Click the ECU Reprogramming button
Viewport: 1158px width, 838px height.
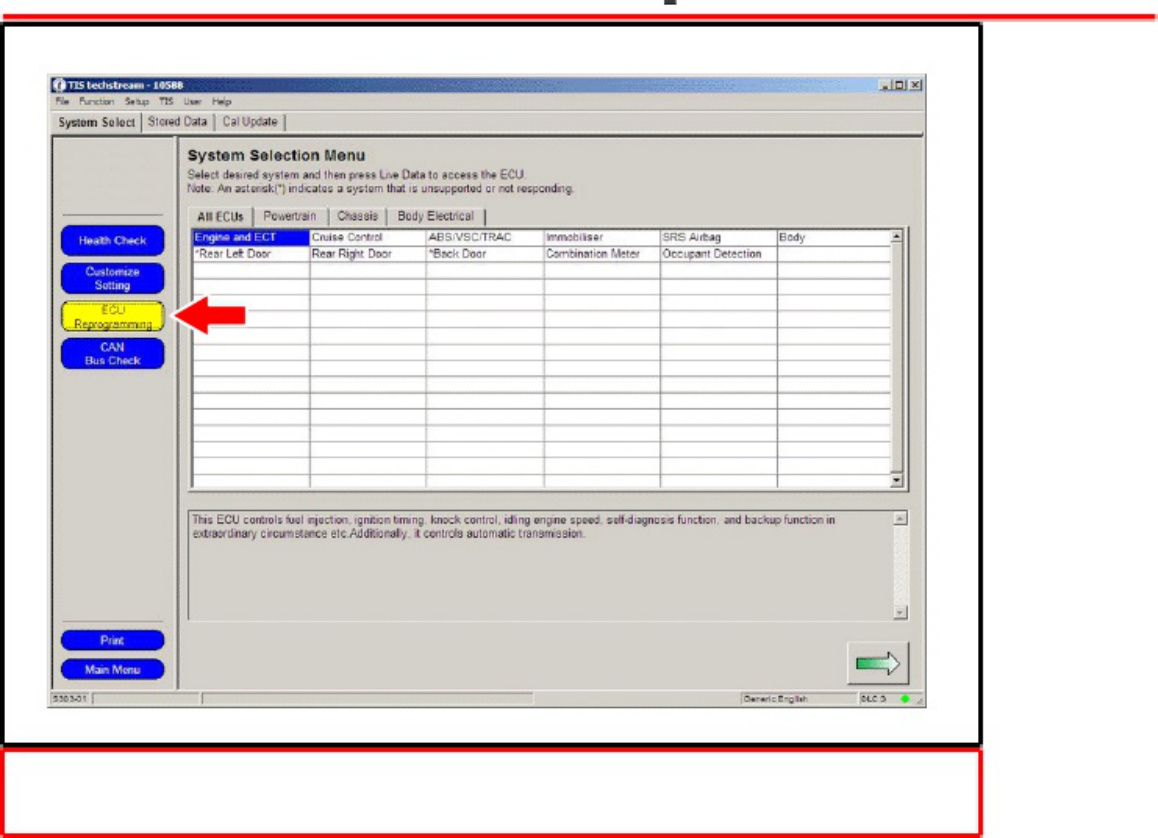point(112,317)
